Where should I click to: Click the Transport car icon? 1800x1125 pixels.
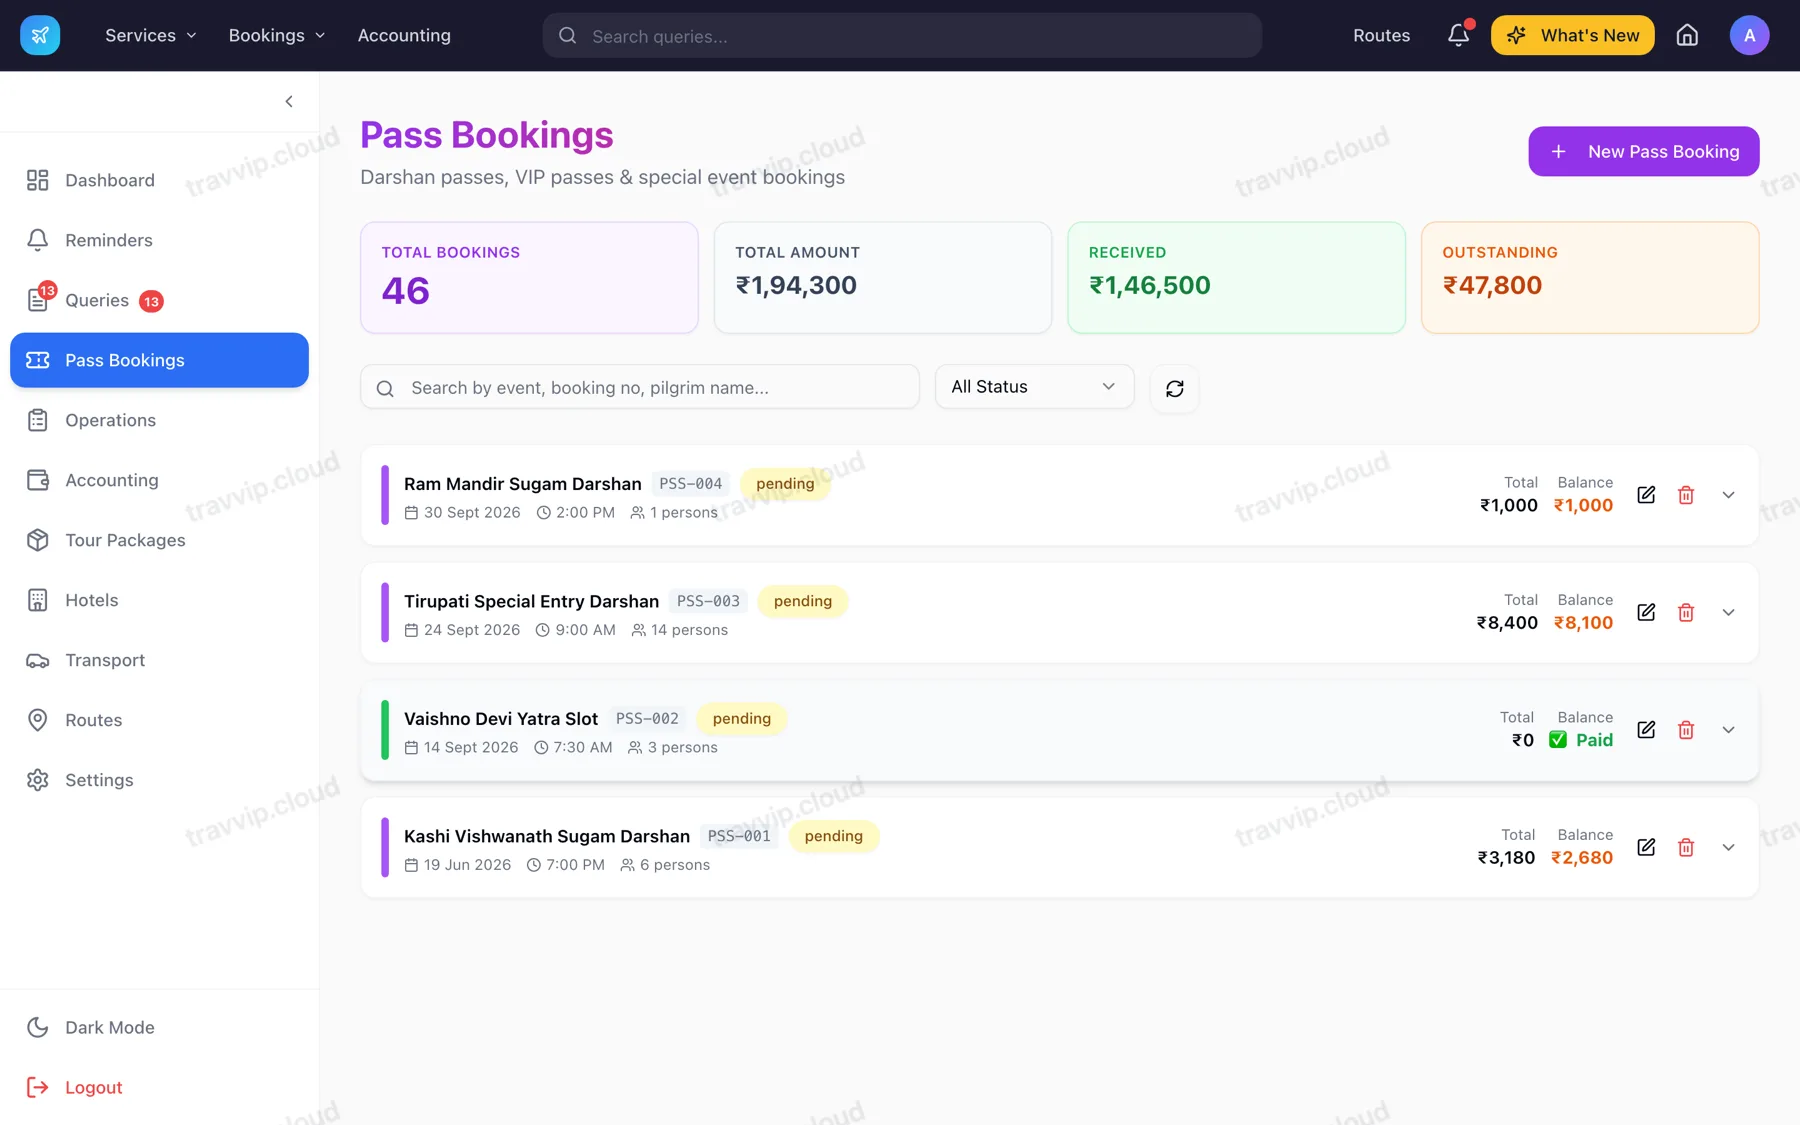pyautogui.click(x=38, y=660)
